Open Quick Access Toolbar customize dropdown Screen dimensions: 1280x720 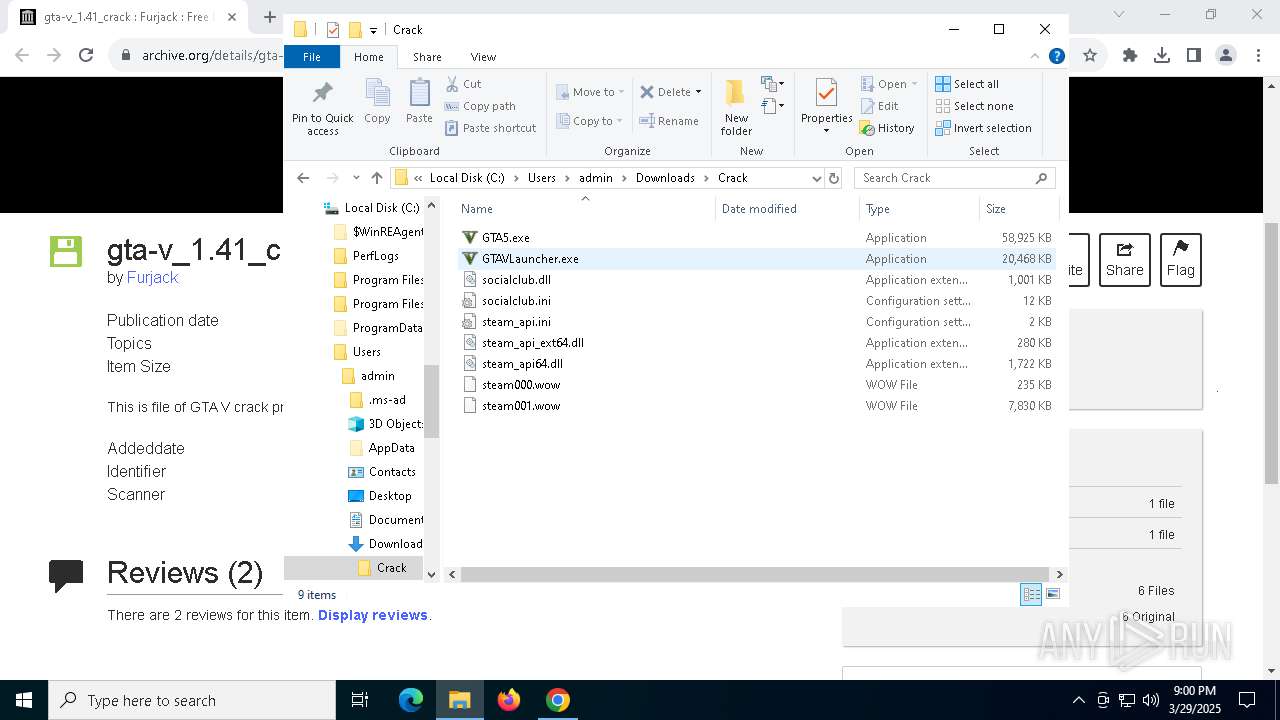point(373,30)
